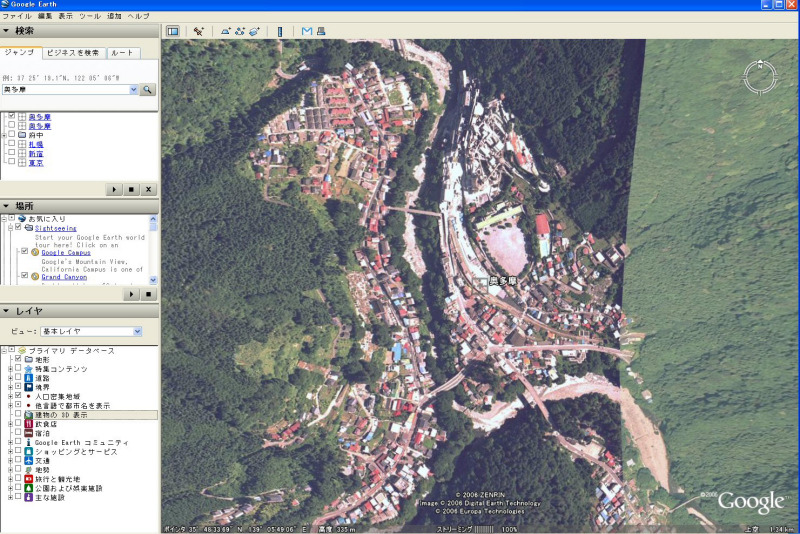Viewport: 800px width, 534px height.
Task: Toggle the sidebar panel icon in toolbar
Action: pyautogui.click(x=173, y=31)
